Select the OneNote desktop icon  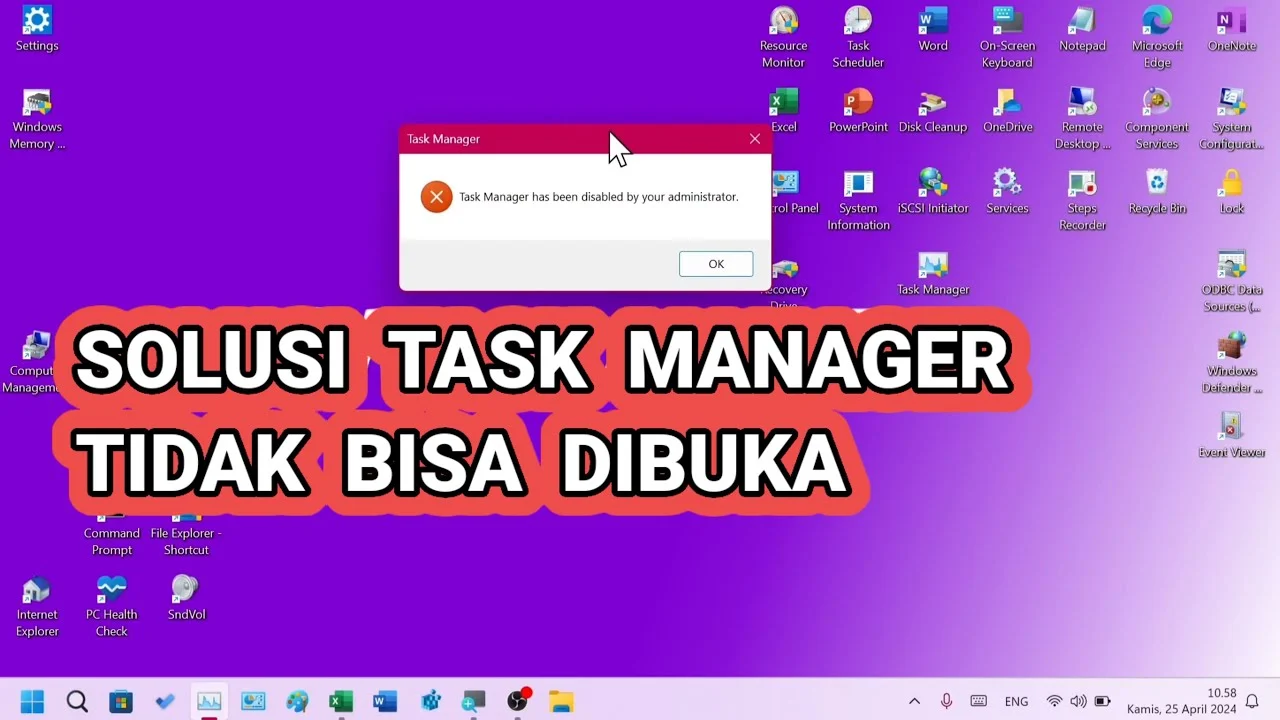pyautogui.click(x=1232, y=29)
